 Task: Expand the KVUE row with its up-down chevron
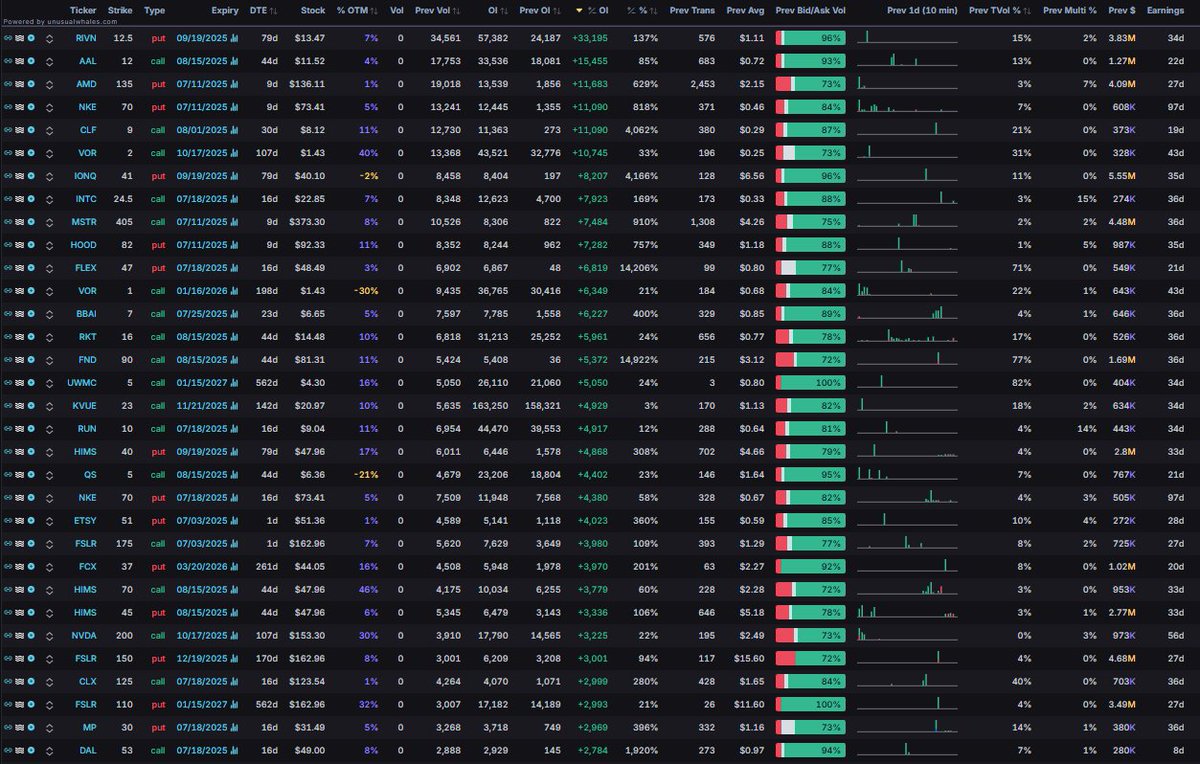(x=50, y=405)
